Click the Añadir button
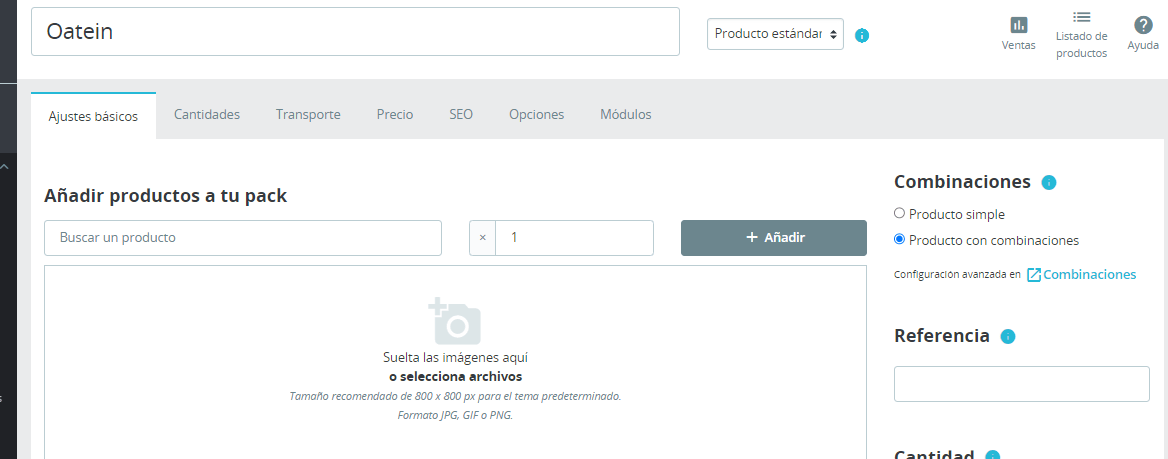This screenshot has height=459, width=1168. [774, 238]
